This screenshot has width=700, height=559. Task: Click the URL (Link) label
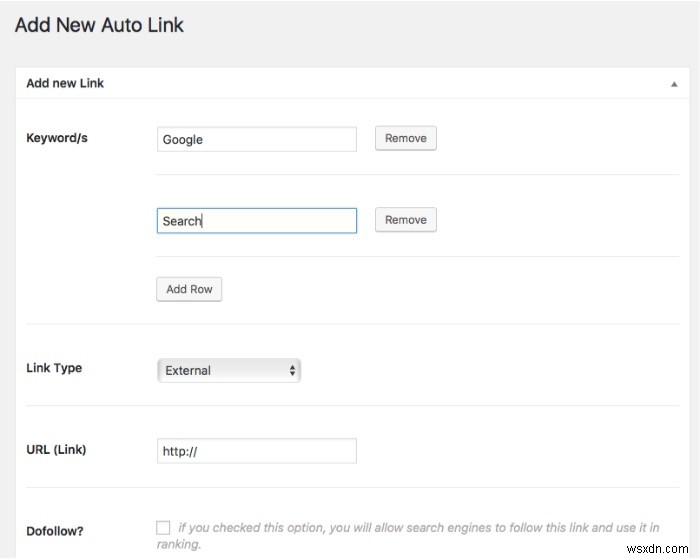[56, 450]
